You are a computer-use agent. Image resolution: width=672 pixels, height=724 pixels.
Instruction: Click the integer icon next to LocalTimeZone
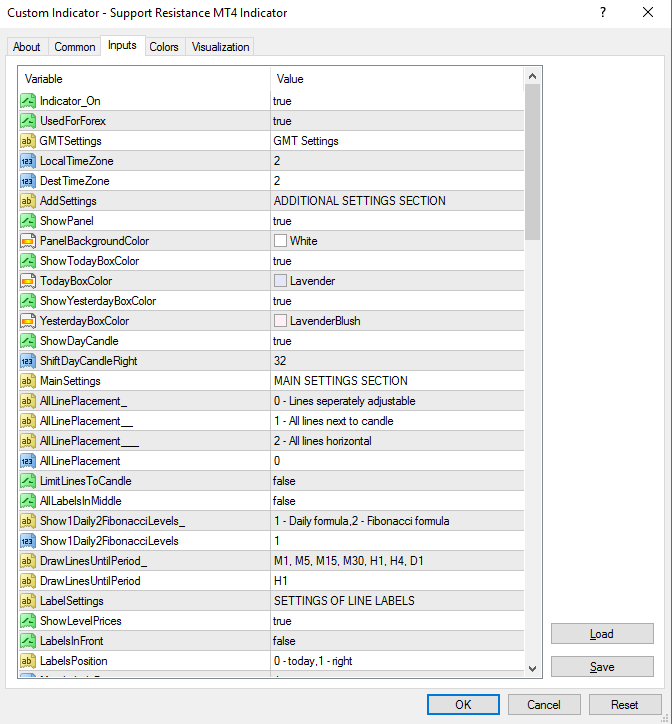coord(28,161)
